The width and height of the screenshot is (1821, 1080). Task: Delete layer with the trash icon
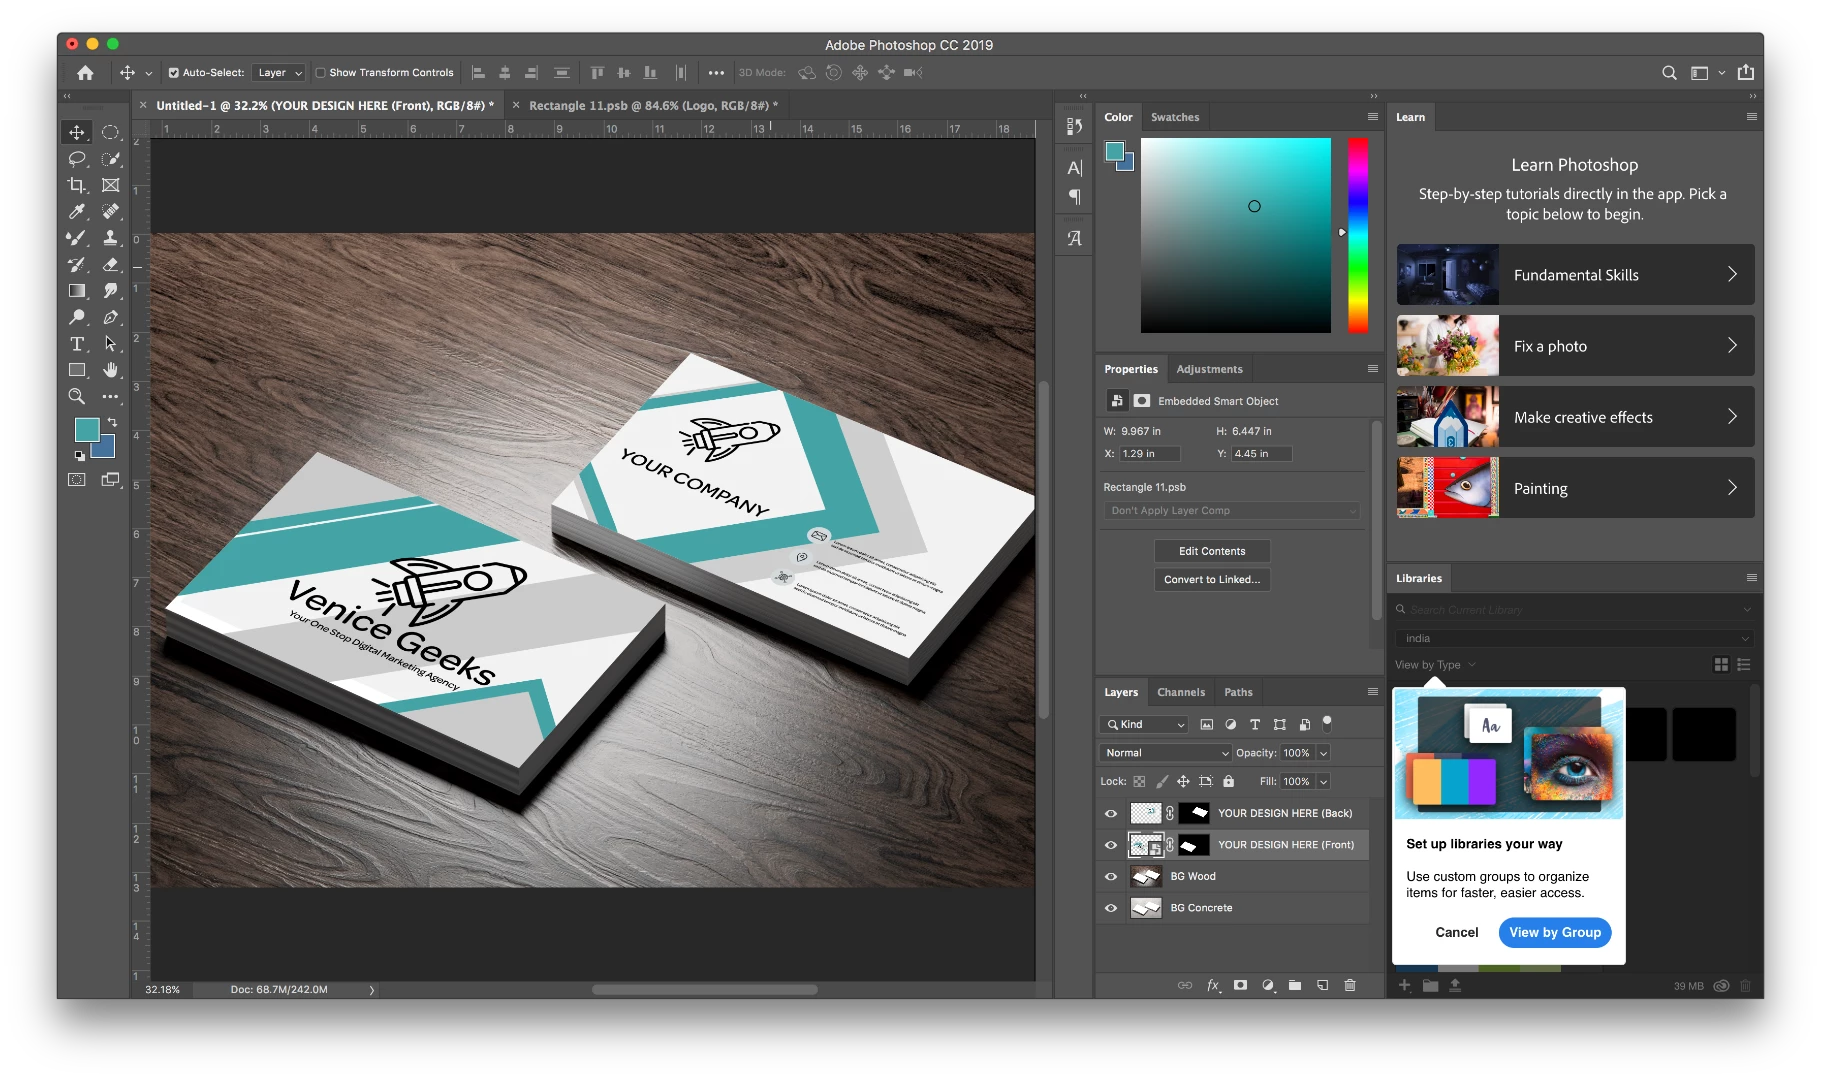click(x=1350, y=985)
